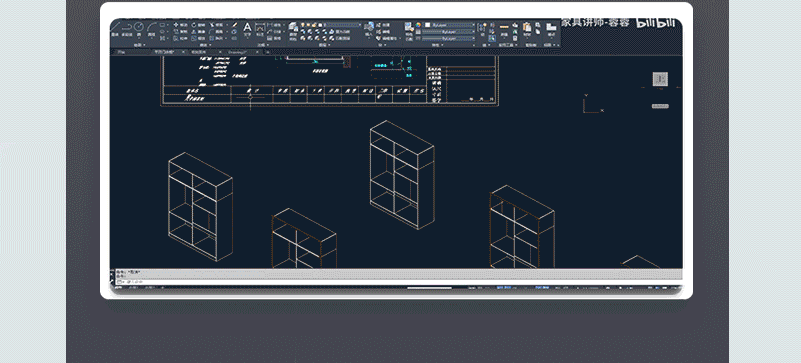Select the Arc tool
The image size is (801, 363).
pos(152,29)
